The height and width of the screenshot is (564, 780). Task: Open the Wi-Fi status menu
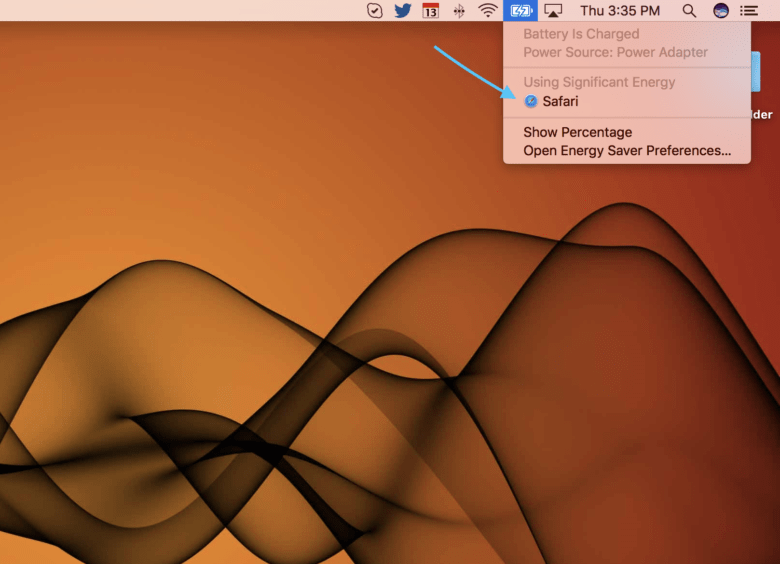coord(488,11)
